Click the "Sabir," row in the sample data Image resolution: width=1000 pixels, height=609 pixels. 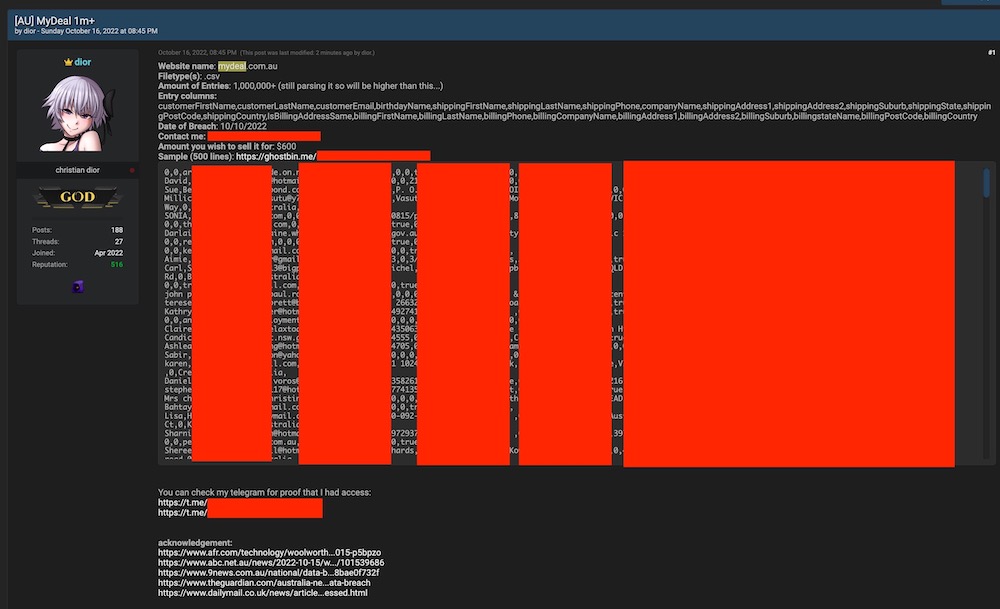pyautogui.click(x=177, y=355)
